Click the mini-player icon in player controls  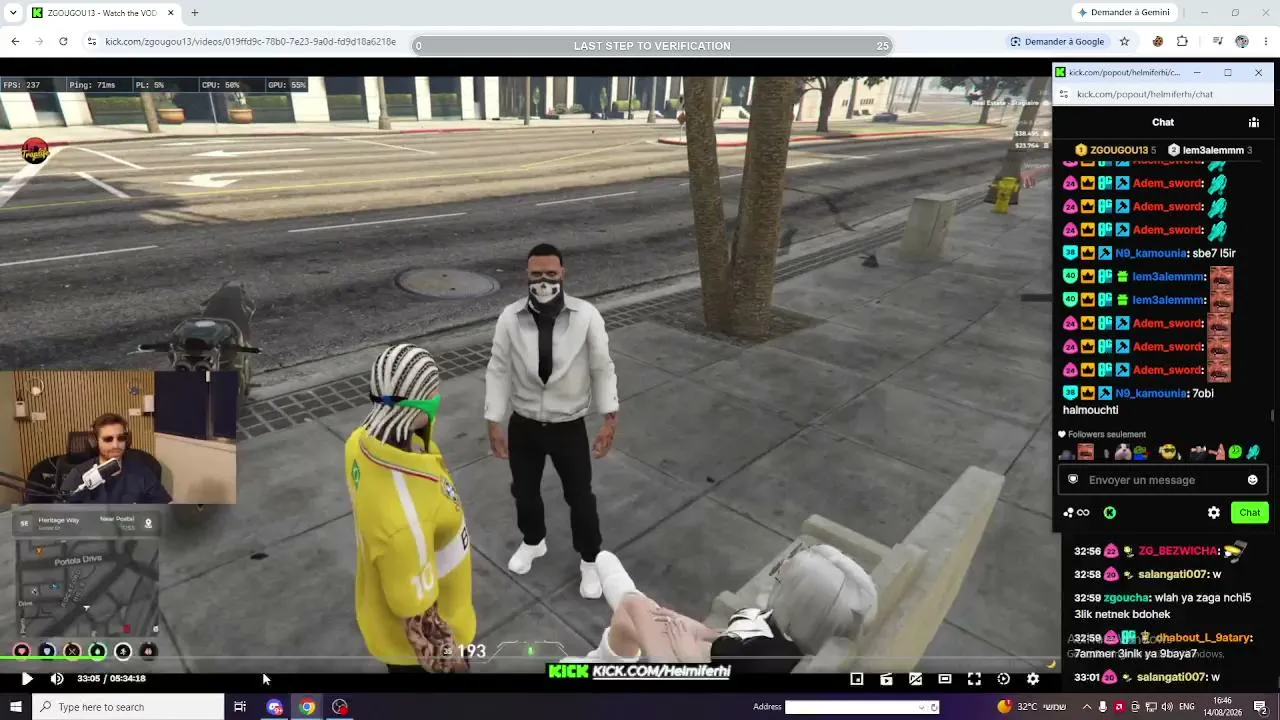tap(857, 679)
